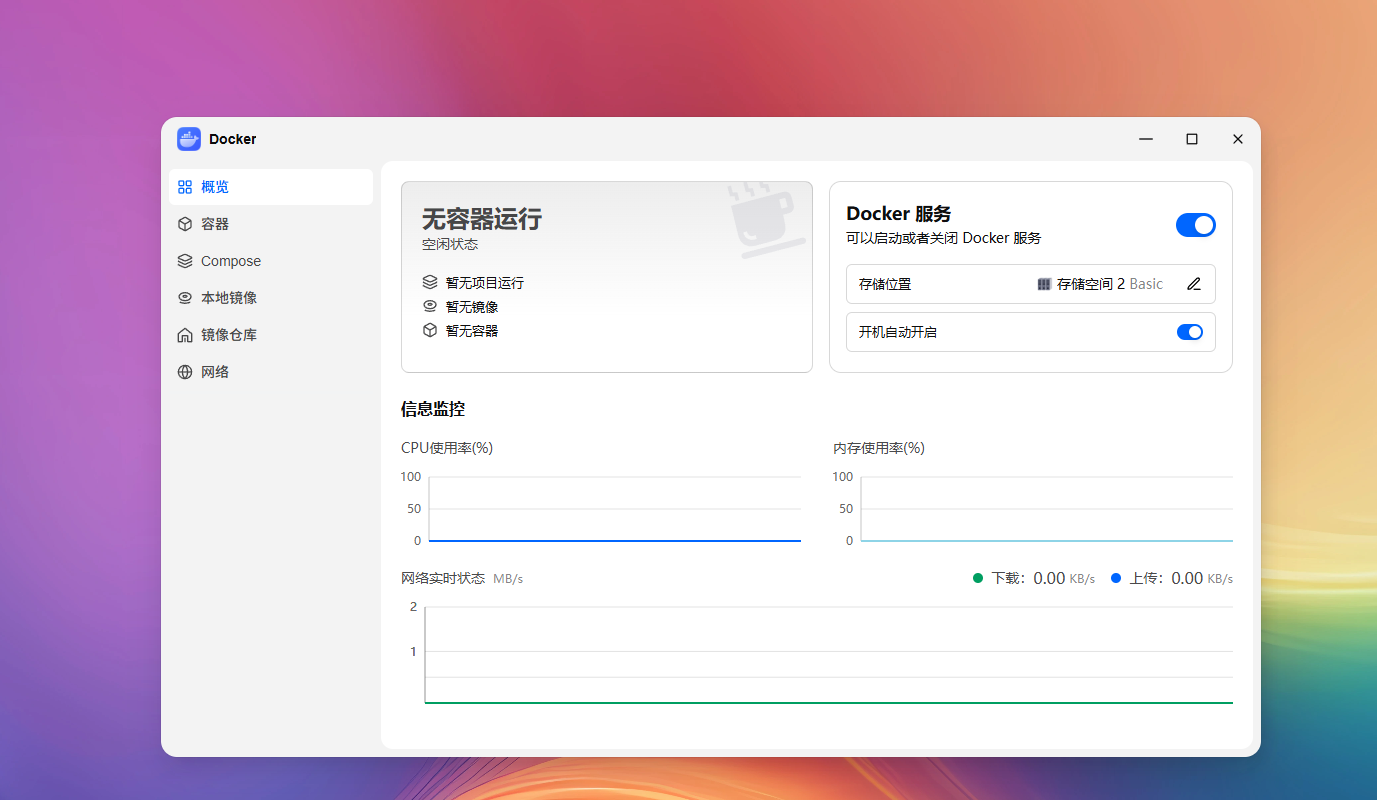Viewport: 1377px width, 800px height.
Task: Open the Compose section
Action: (271, 261)
